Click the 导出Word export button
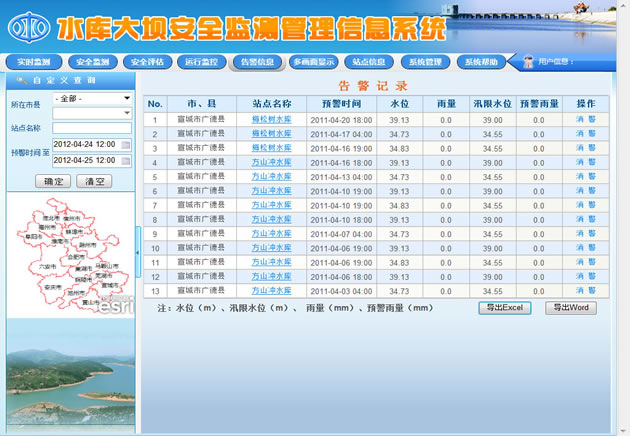Viewport: 630px width, 436px height. [x=571, y=308]
